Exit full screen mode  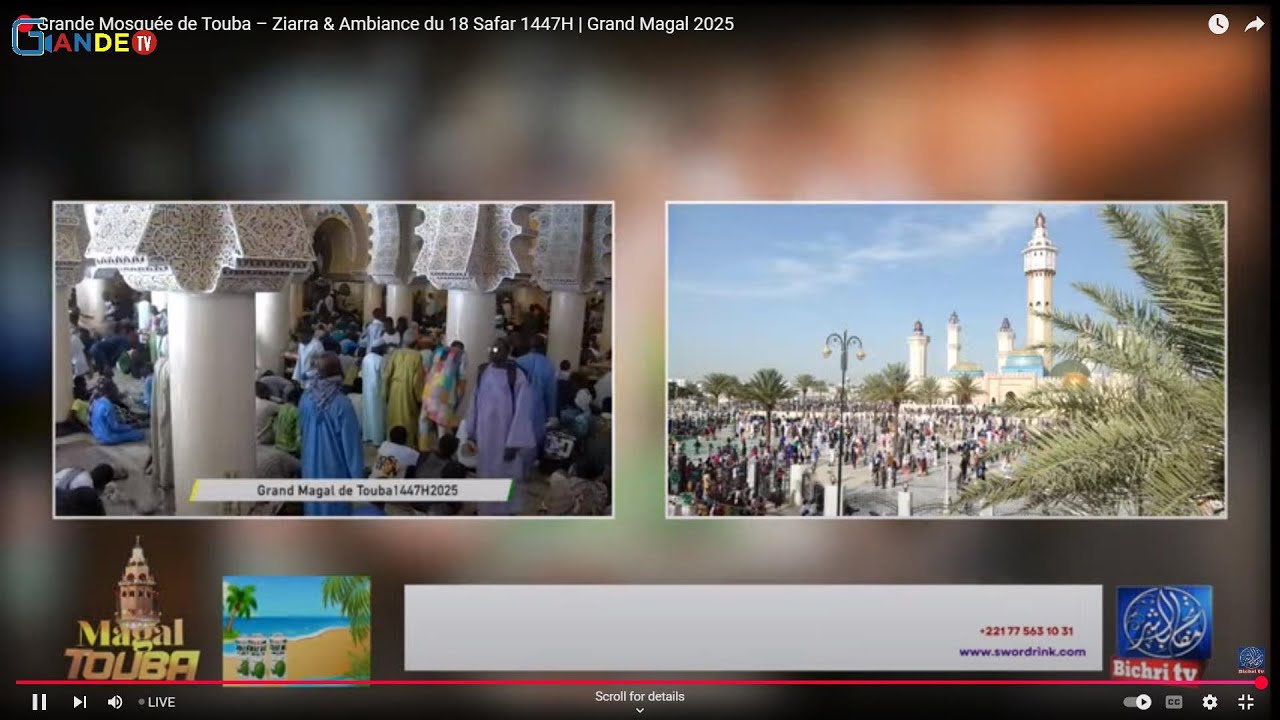[x=1246, y=702]
